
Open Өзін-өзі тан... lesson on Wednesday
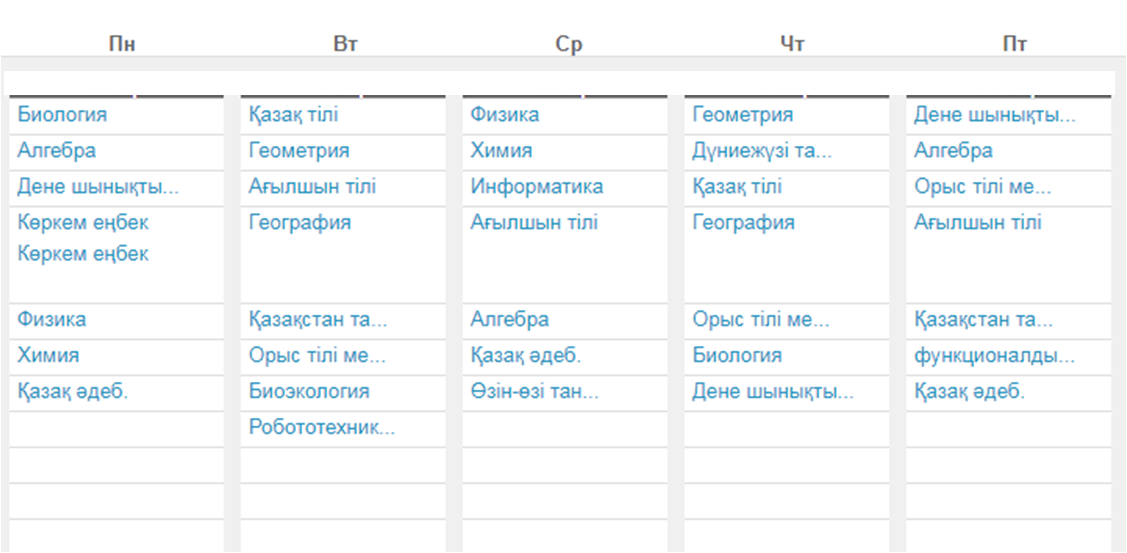(x=534, y=392)
